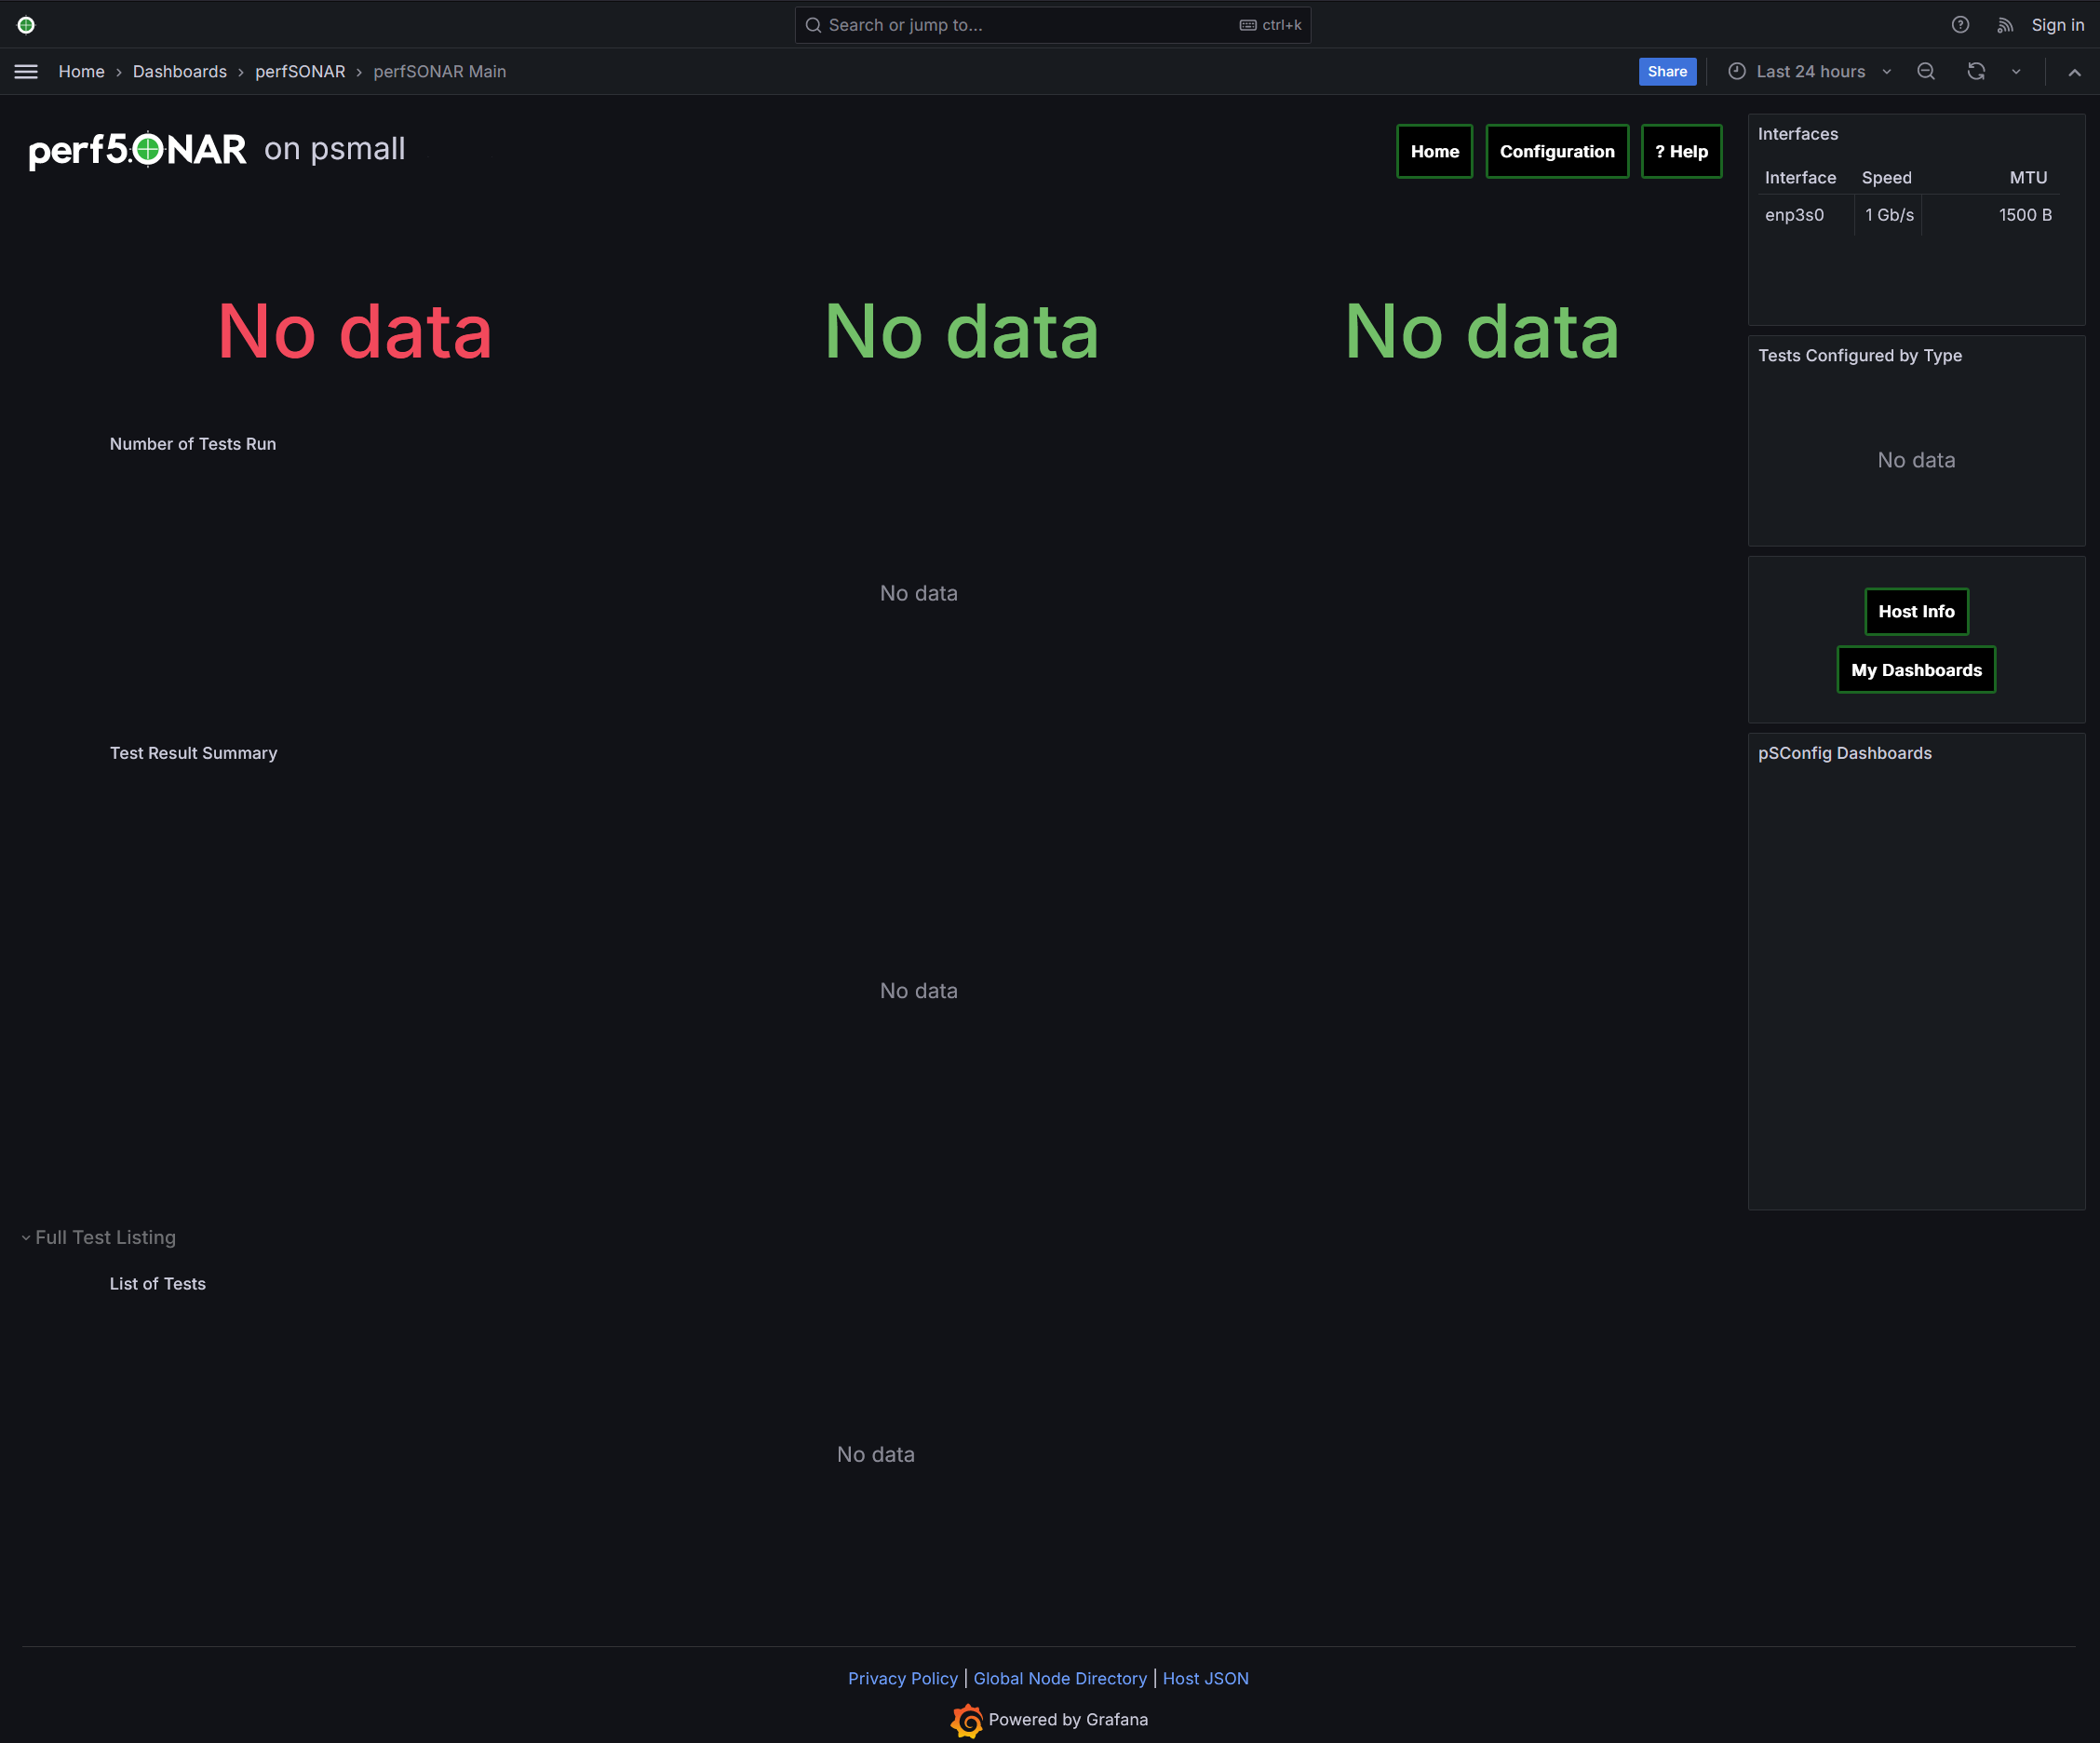This screenshot has width=2100, height=1743.
Task: Open the Configuration button
Action: pyautogui.click(x=1556, y=151)
